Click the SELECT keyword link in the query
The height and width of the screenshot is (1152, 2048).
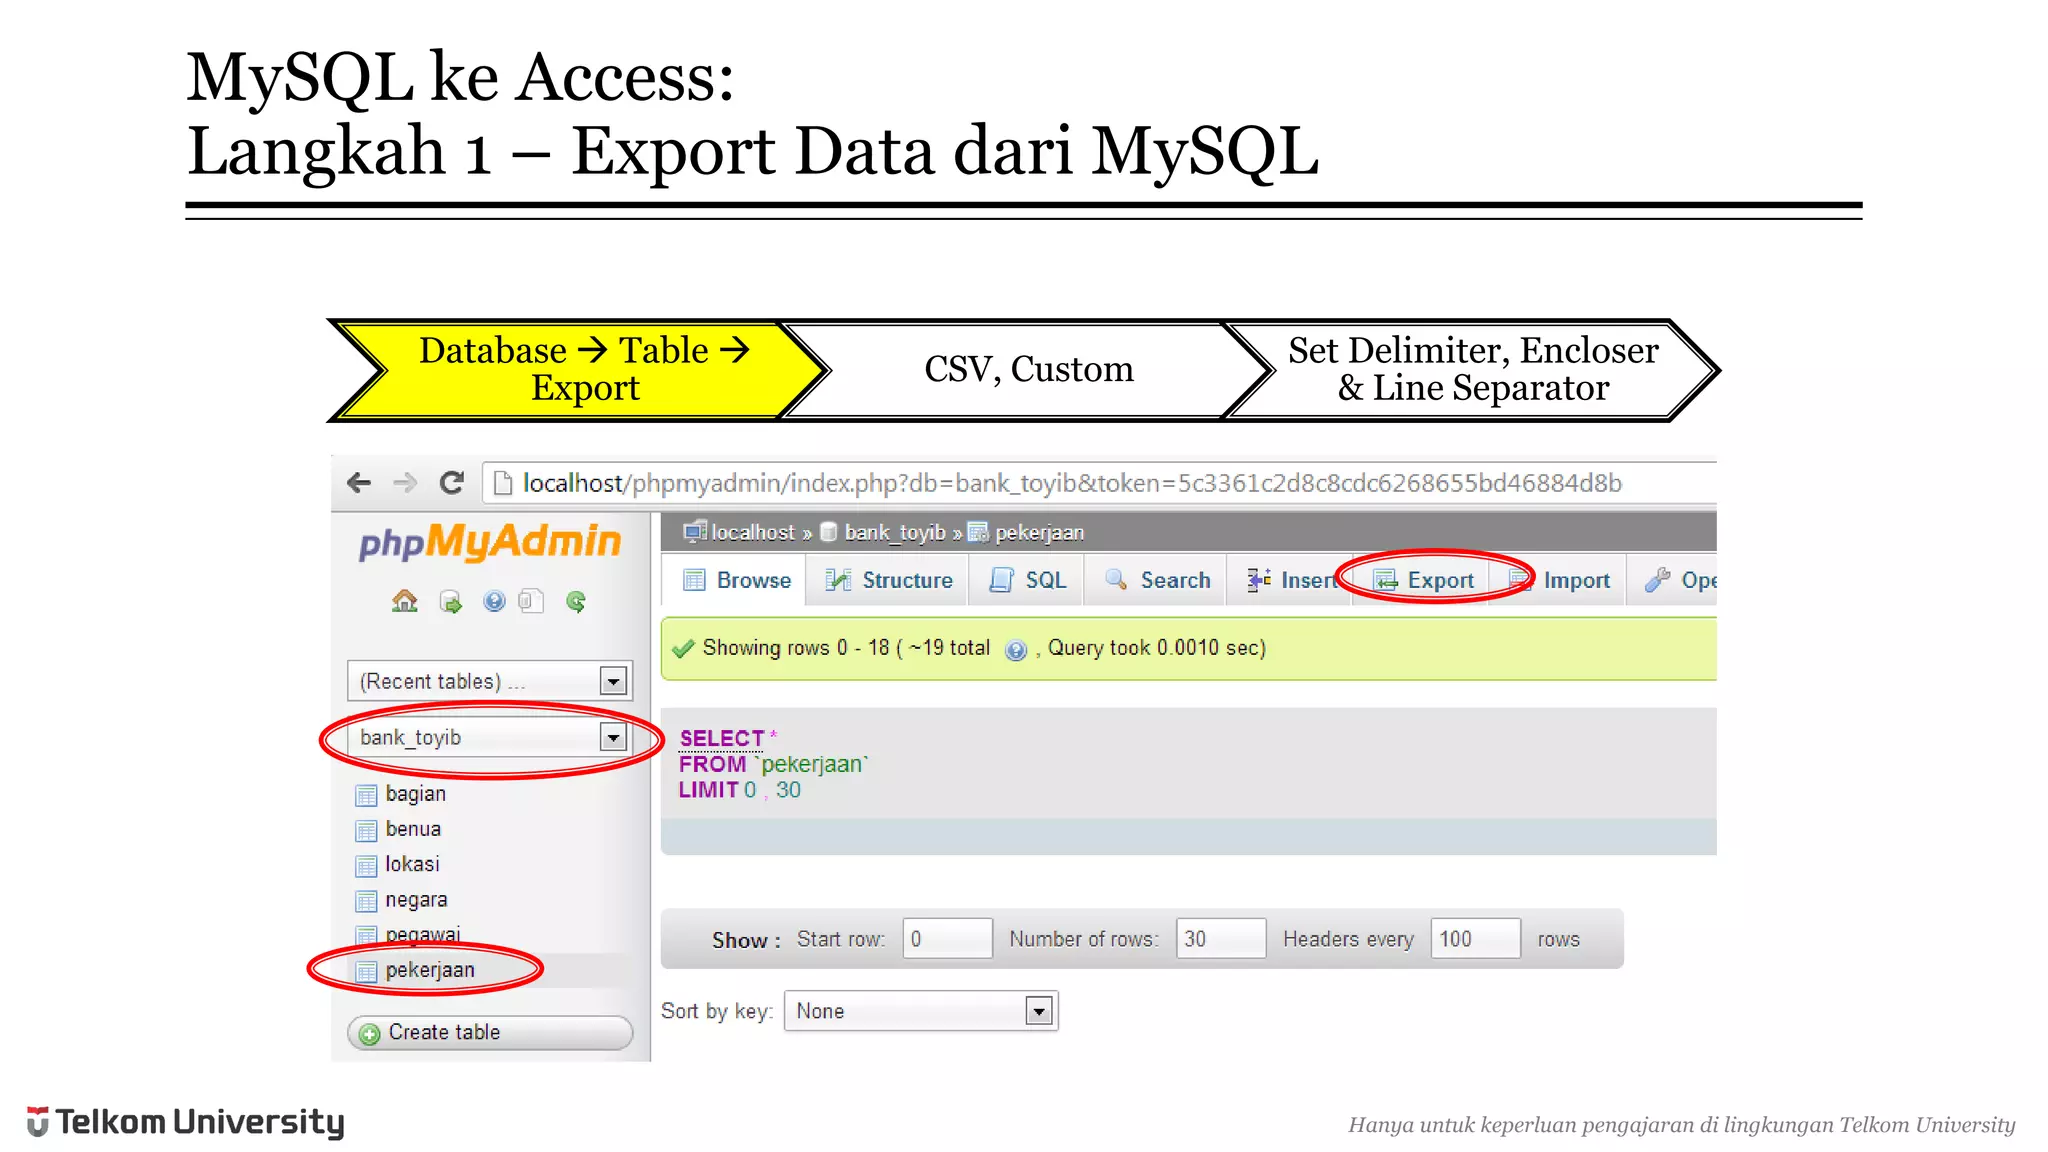point(721,738)
